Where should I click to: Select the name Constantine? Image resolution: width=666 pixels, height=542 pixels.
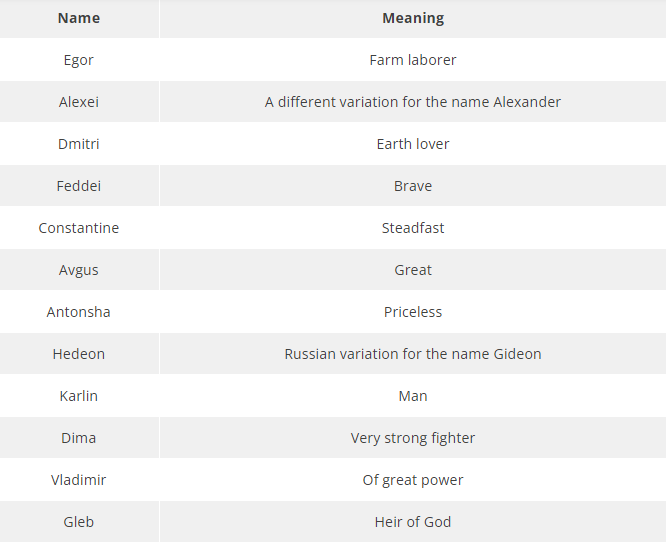click(79, 228)
